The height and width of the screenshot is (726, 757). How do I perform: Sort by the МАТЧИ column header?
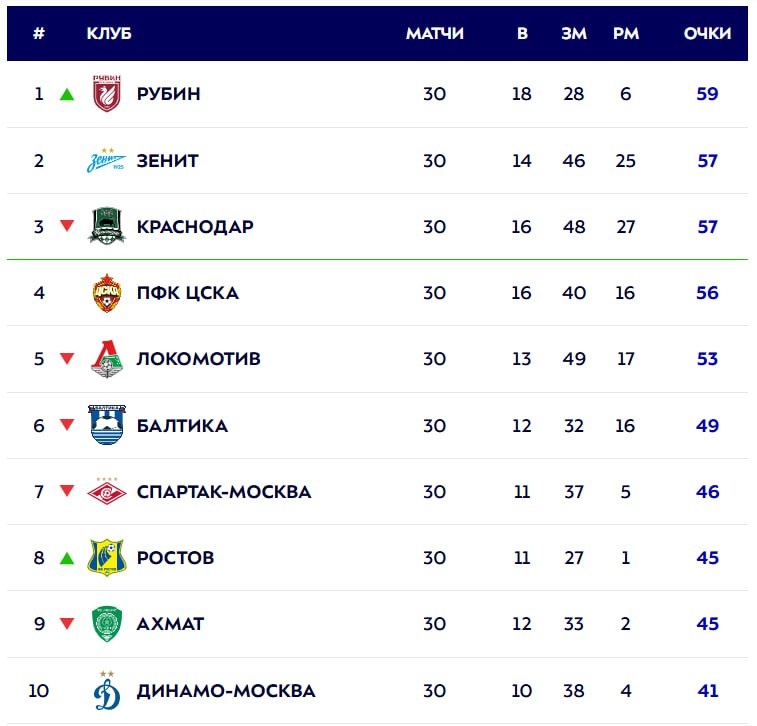pyautogui.click(x=434, y=33)
